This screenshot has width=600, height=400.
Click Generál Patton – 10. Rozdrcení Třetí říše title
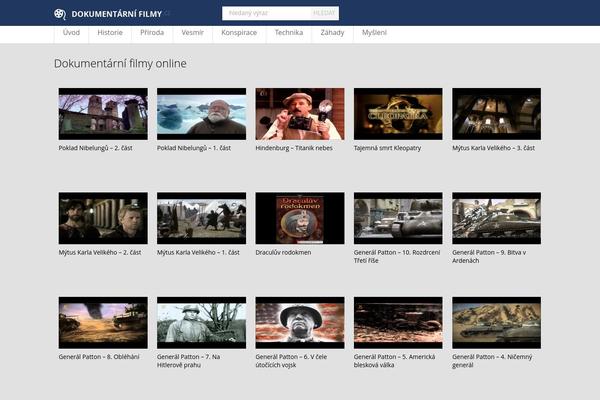[x=397, y=256]
